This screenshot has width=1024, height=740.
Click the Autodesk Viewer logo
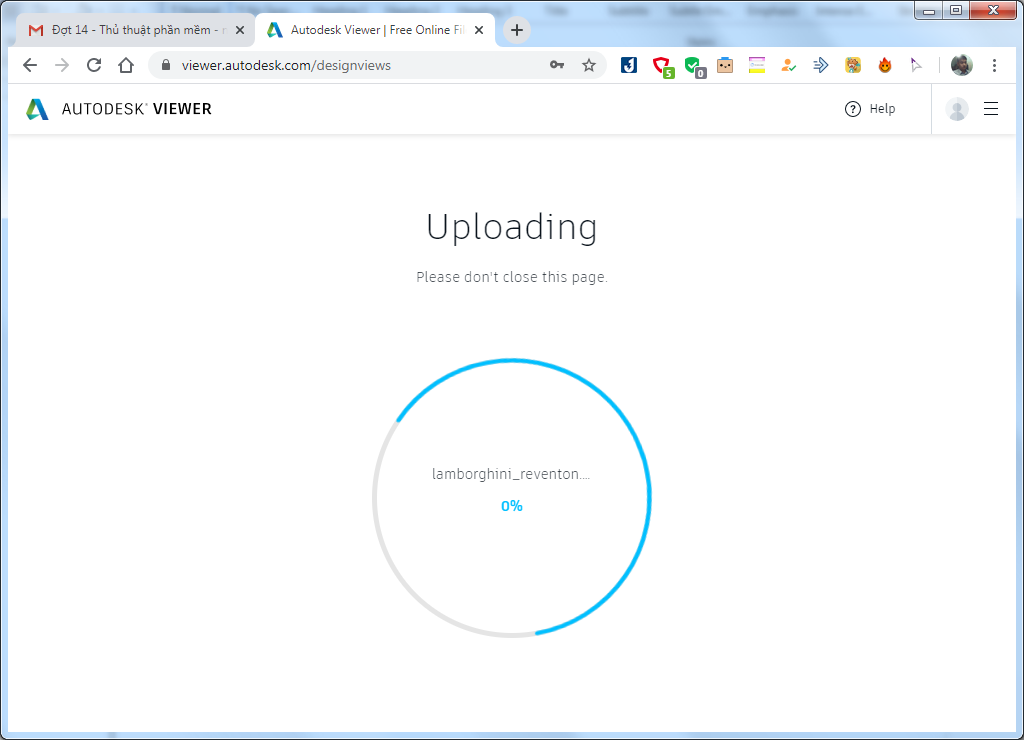pos(119,109)
